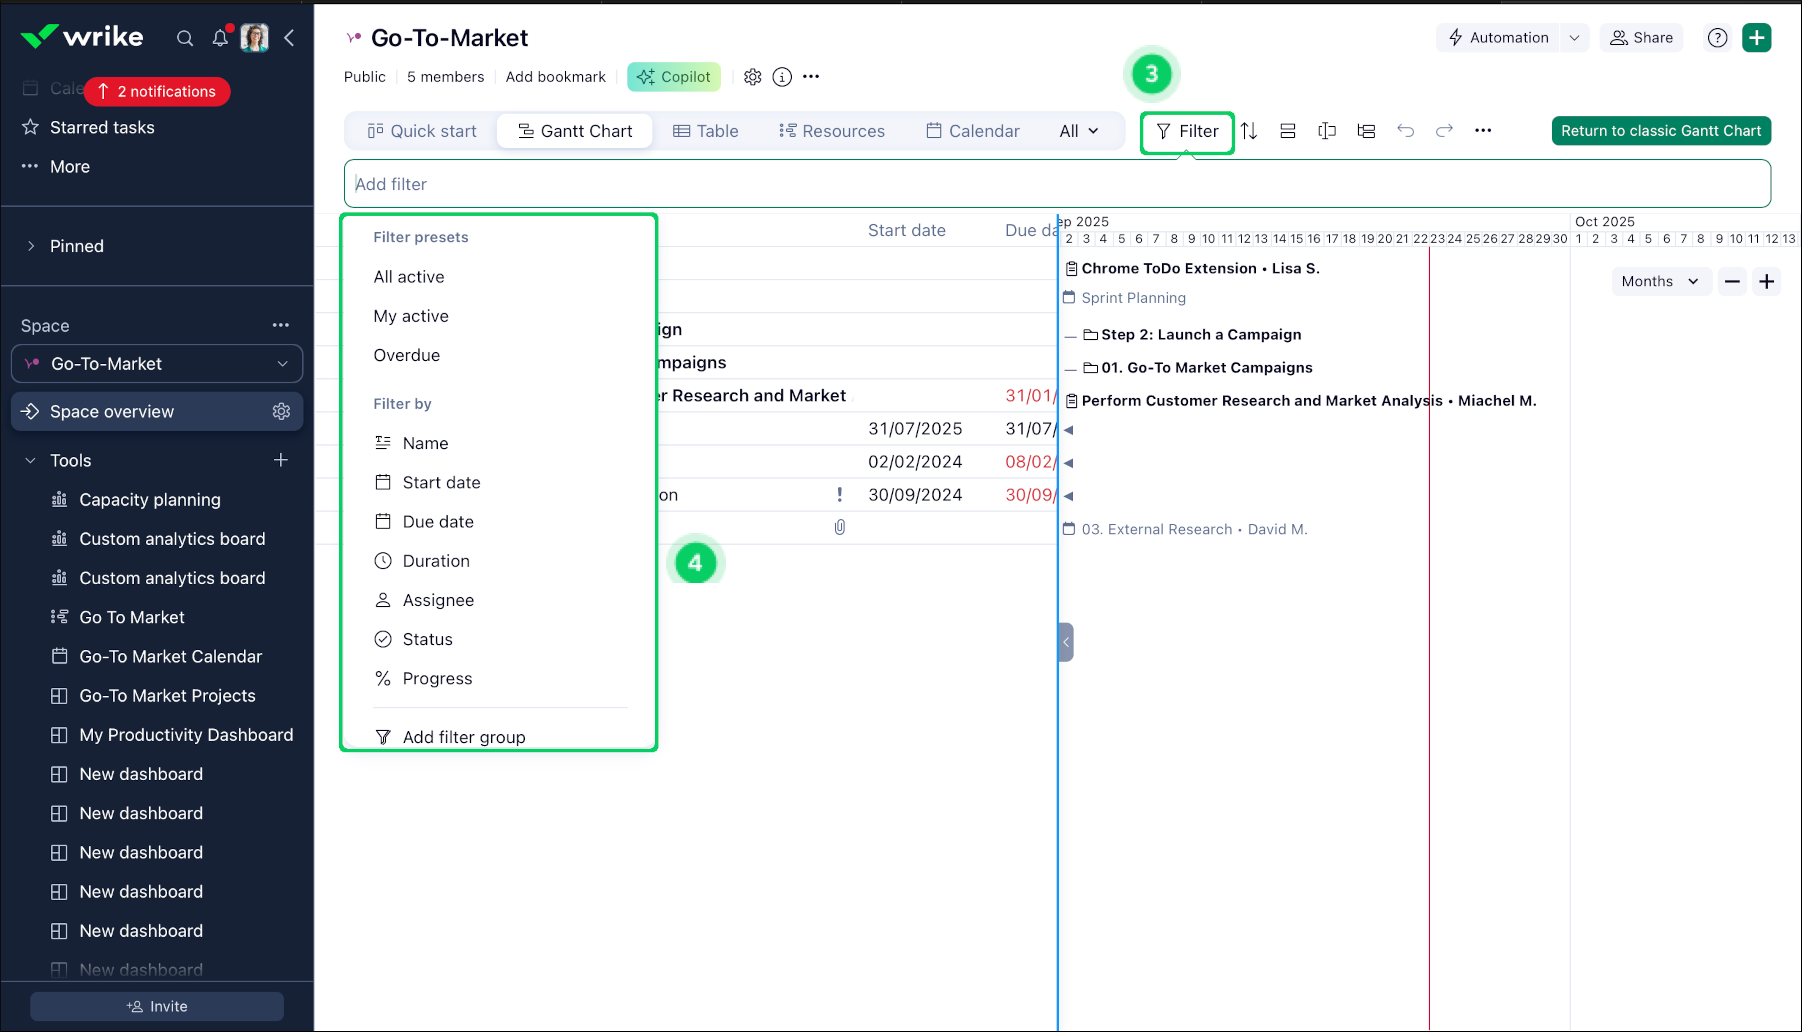
Task: Click the sort arrows icon in toolbar
Action: pos(1249,131)
